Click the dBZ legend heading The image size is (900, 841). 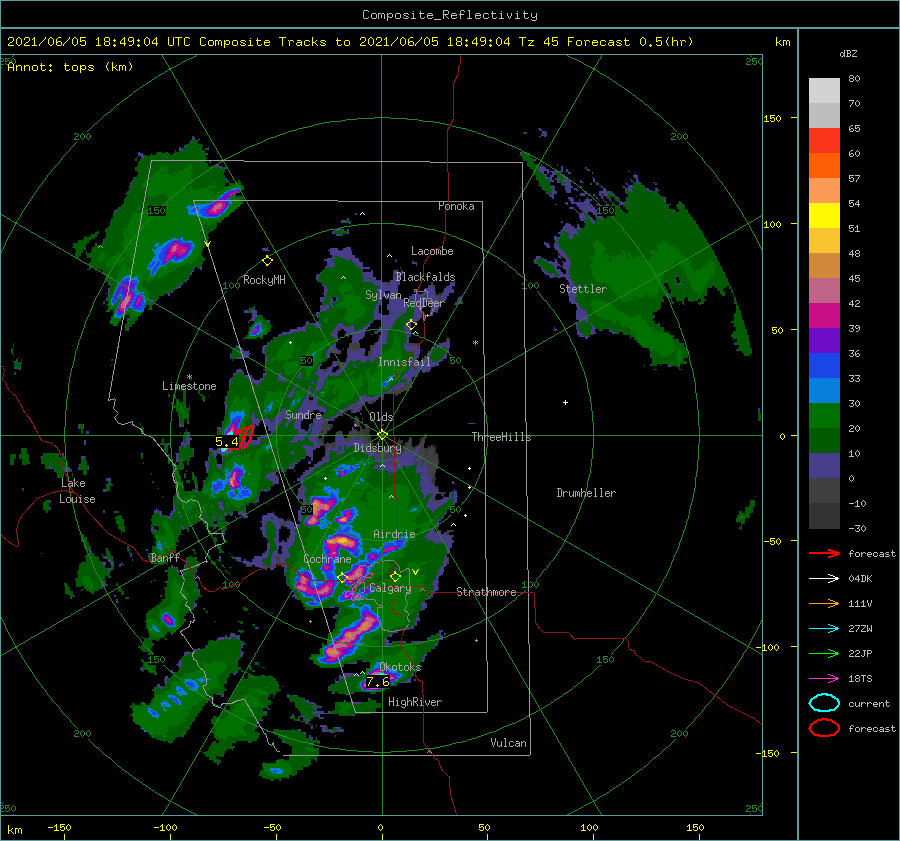tap(848, 53)
